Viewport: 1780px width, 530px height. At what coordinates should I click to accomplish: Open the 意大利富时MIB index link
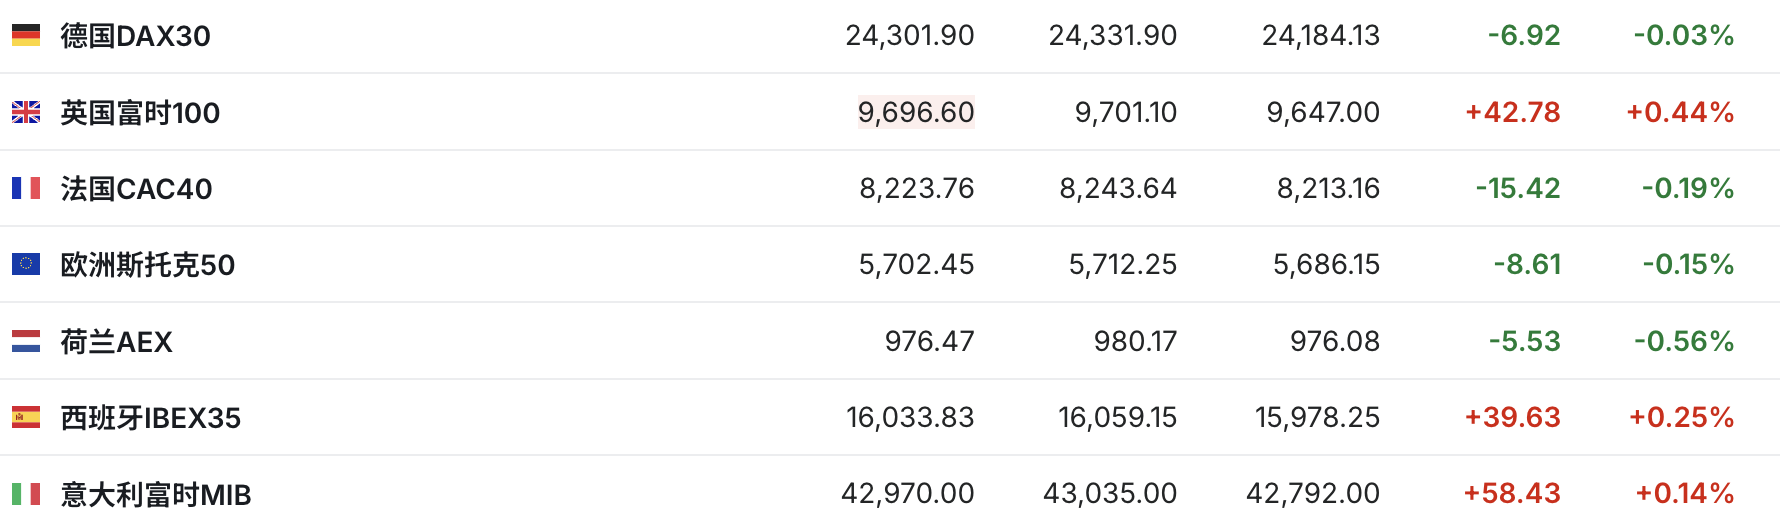tap(155, 494)
